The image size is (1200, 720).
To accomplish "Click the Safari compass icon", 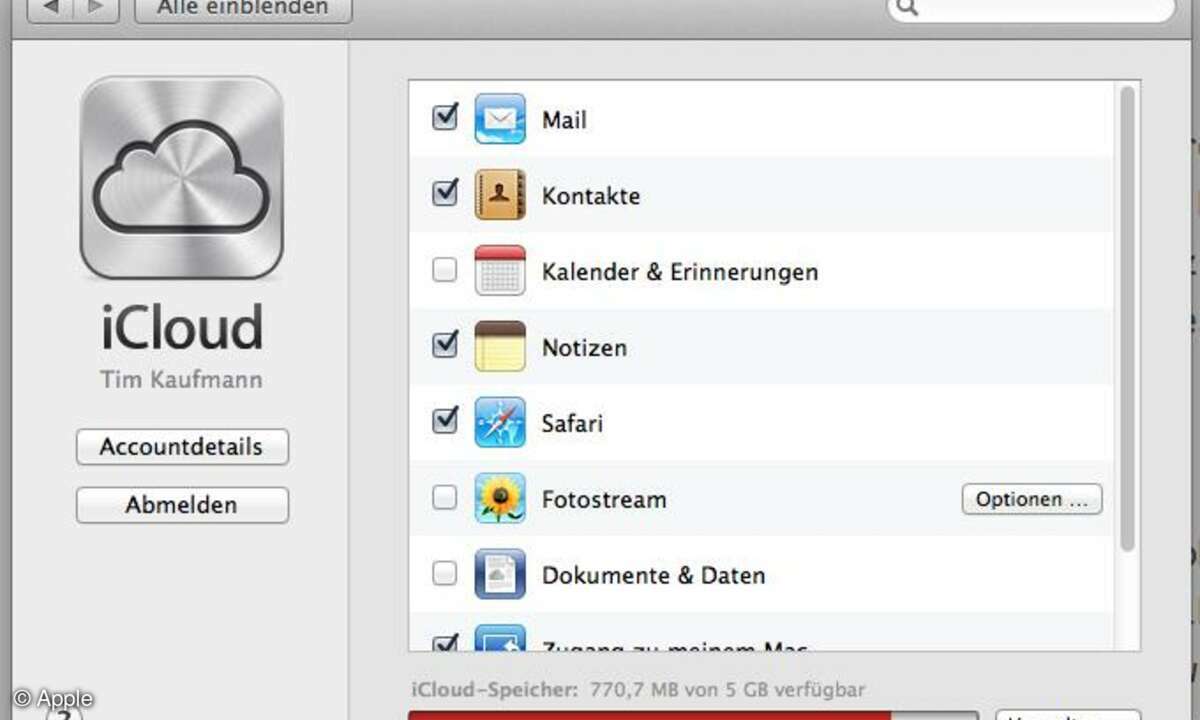I will pyautogui.click(x=500, y=423).
